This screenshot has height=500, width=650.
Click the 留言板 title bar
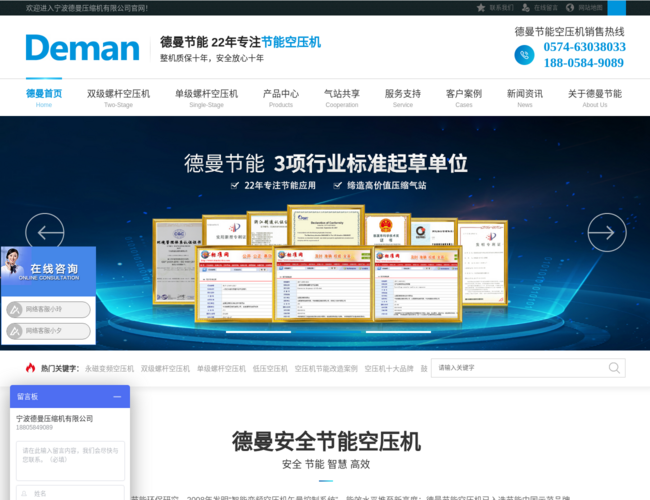[x=70, y=397]
